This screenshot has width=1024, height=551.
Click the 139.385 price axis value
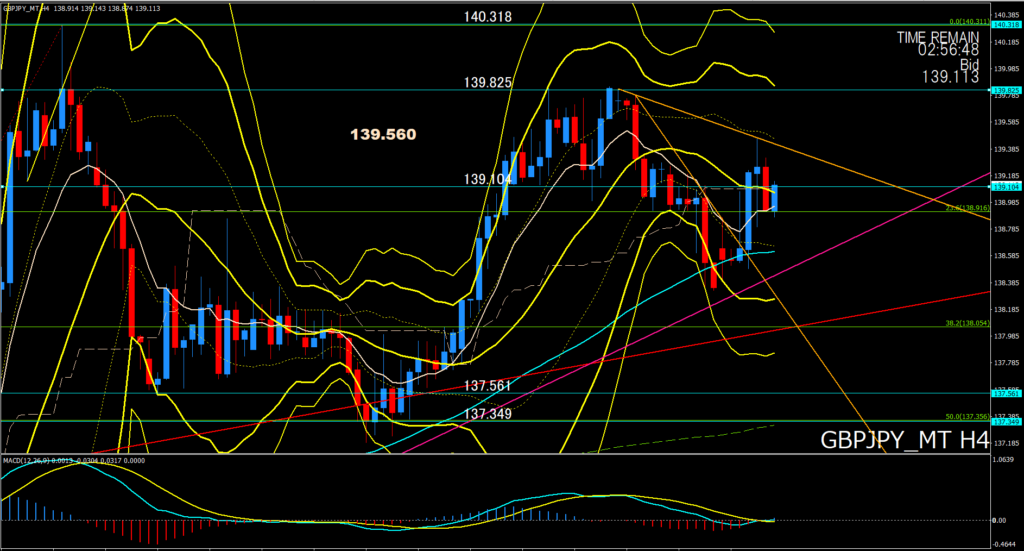[1007, 149]
